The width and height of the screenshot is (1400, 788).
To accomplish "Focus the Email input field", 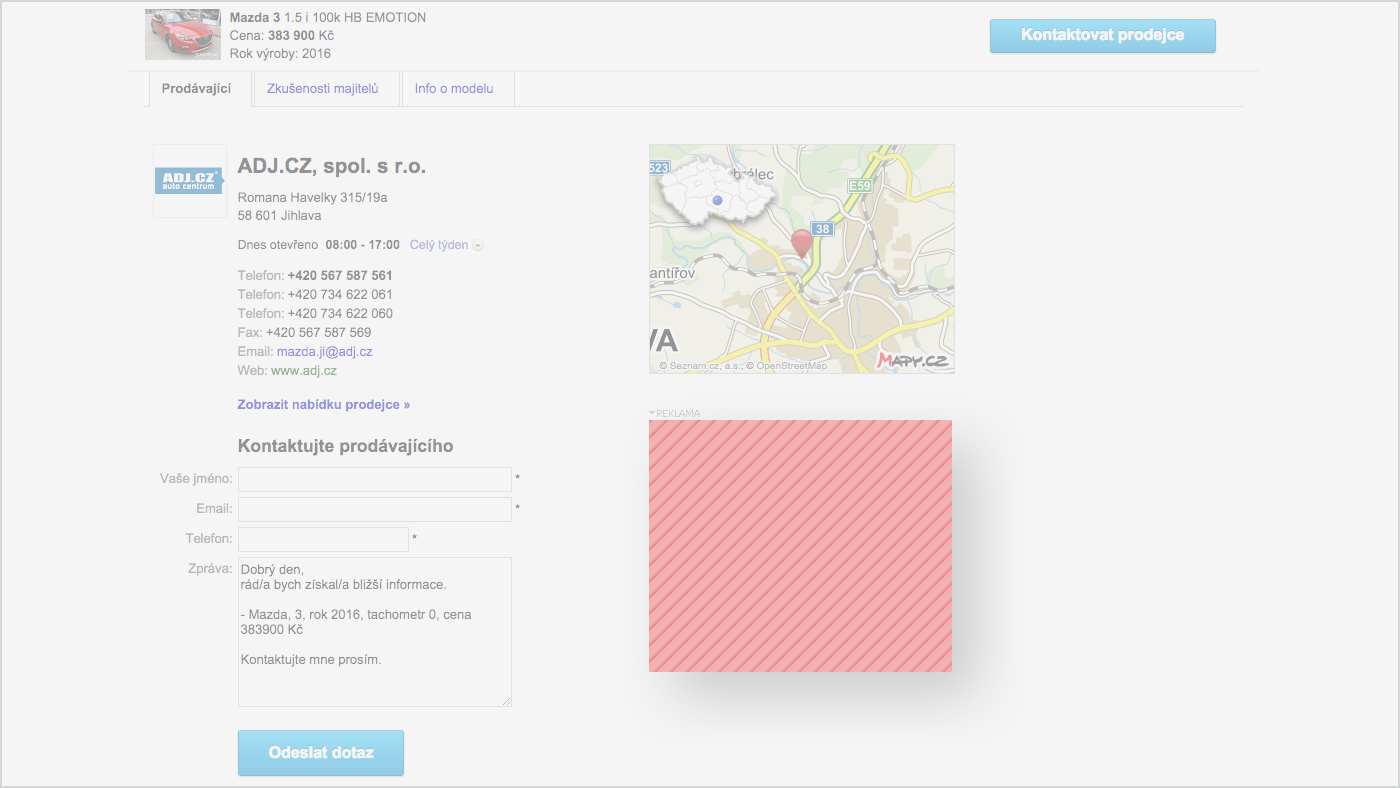I will (x=375, y=509).
